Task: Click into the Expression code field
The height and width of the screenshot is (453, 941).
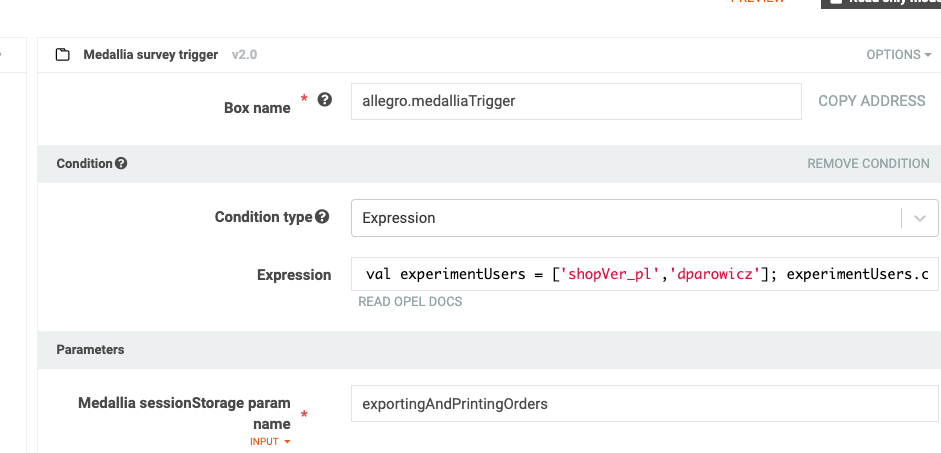Action: point(645,274)
